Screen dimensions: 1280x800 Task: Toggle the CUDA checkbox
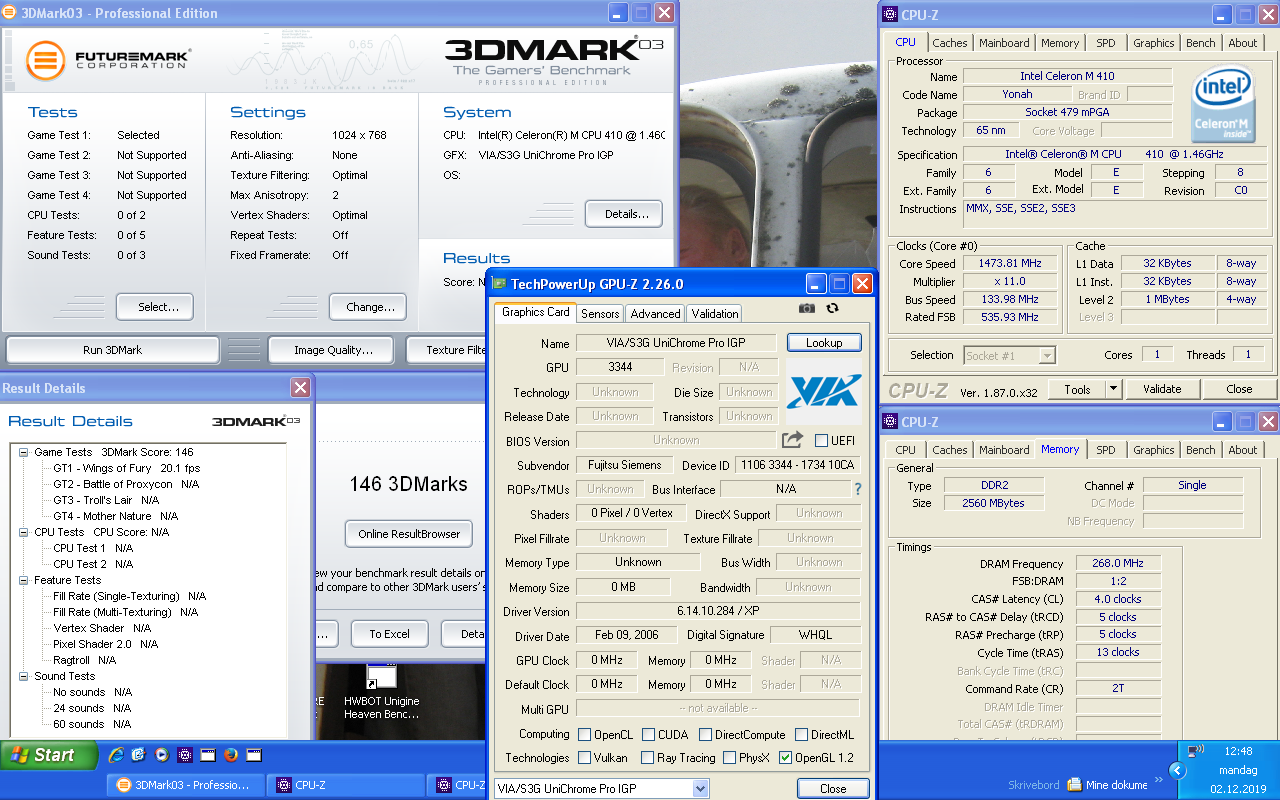[x=648, y=735]
